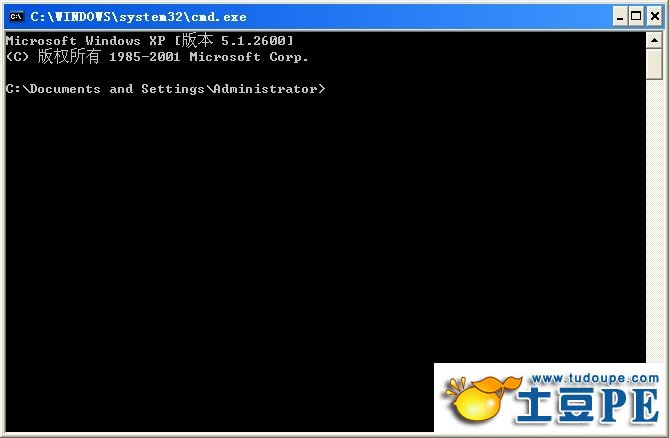Minimize the cmd.exe window

click(x=620, y=17)
